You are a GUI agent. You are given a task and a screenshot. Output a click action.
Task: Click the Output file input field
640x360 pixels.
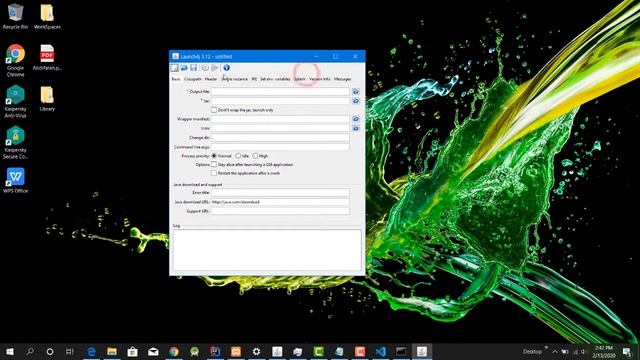pyautogui.click(x=280, y=92)
